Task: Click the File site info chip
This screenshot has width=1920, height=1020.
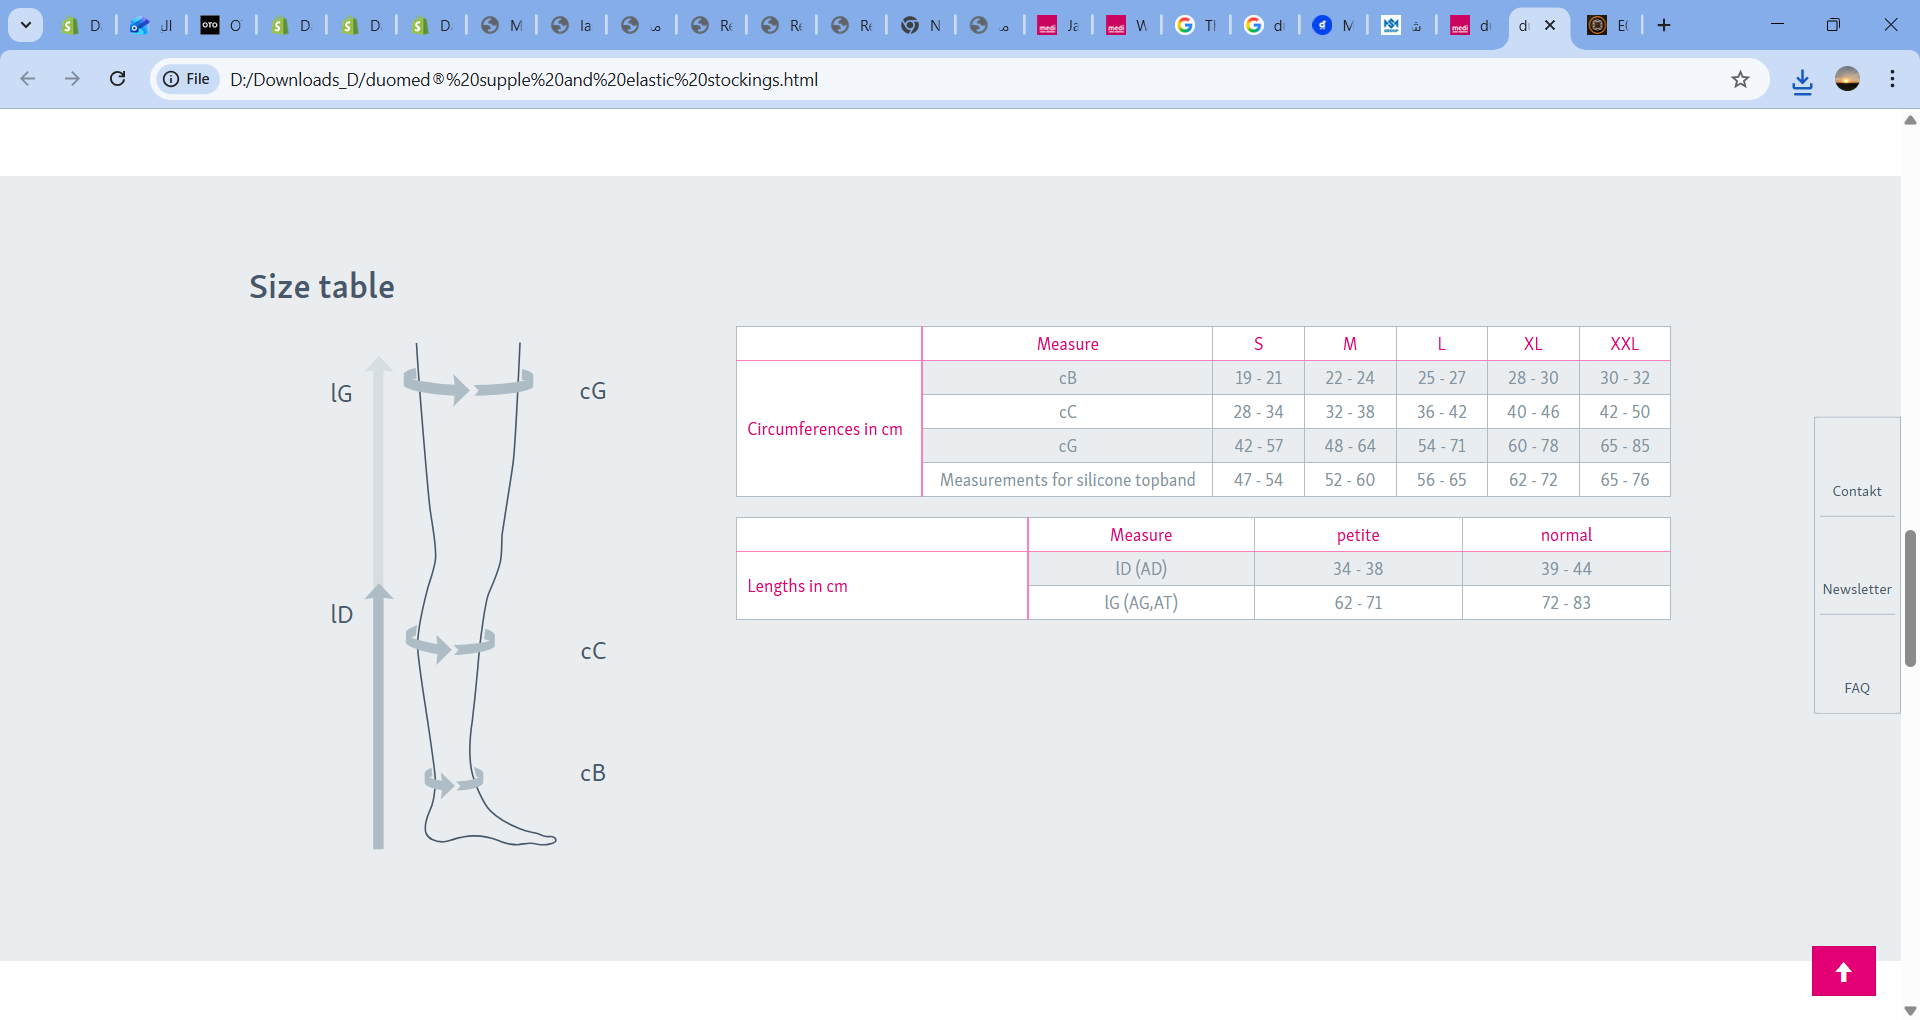Action: click(187, 79)
